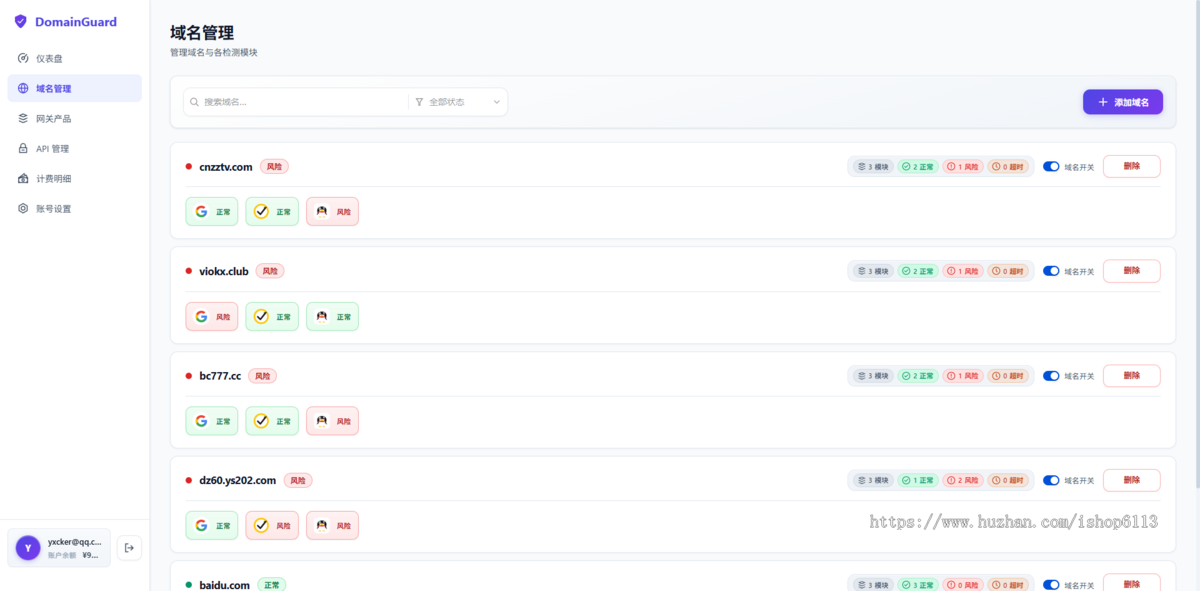Click the Google module chip for cnzztv.com

click(212, 212)
